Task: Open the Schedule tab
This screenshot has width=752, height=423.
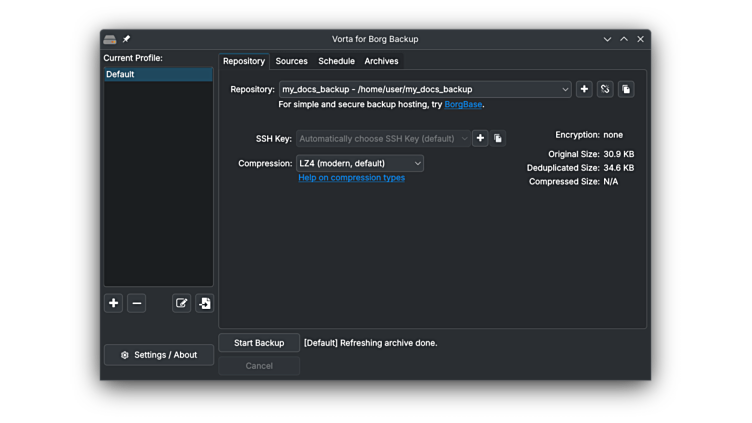Action: [x=336, y=61]
